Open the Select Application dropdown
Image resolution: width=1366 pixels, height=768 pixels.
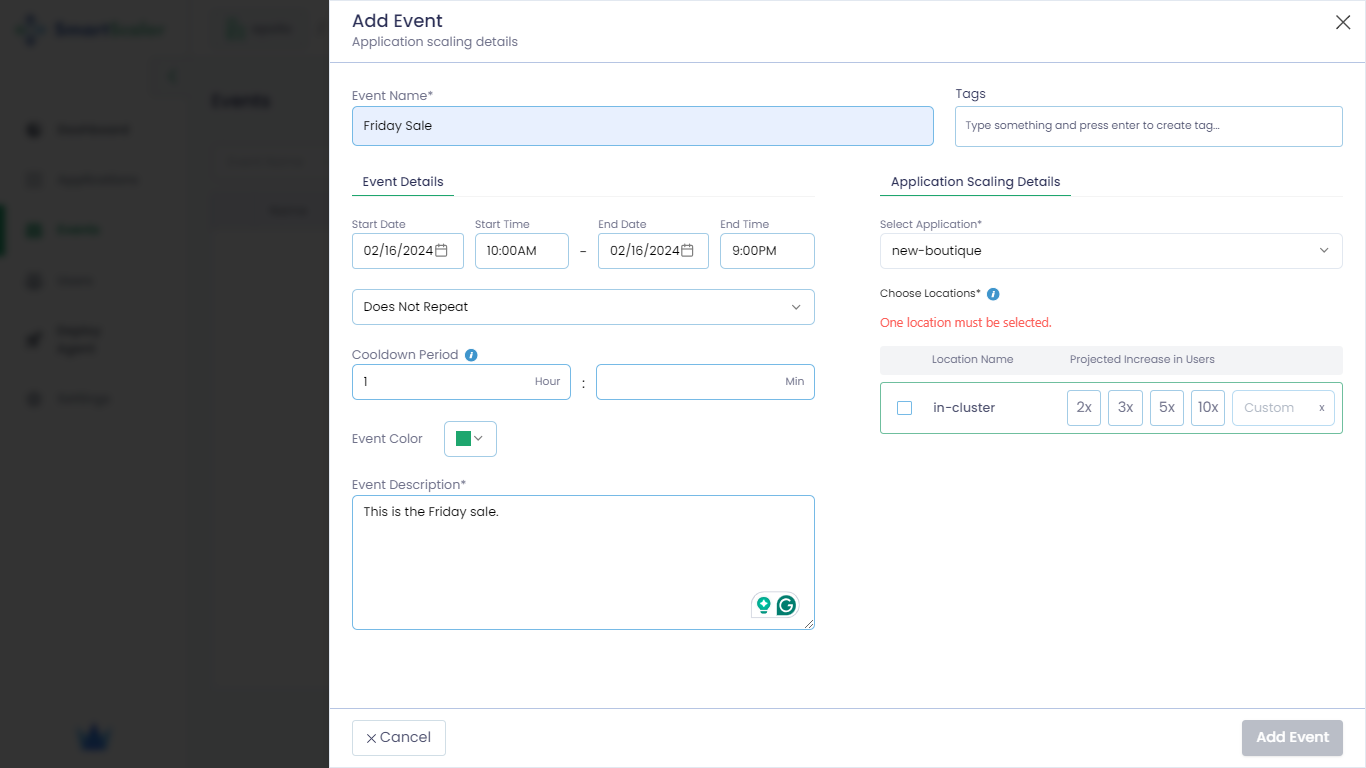[x=1111, y=251]
